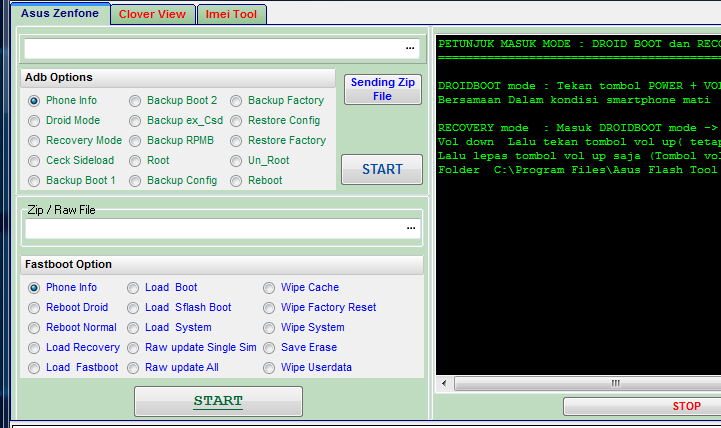Click the Fastboot Option section header

pyautogui.click(x=222, y=265)
